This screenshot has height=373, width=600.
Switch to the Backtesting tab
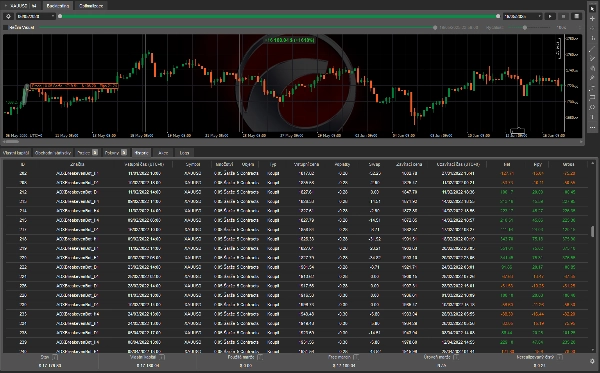coord(58,6)
